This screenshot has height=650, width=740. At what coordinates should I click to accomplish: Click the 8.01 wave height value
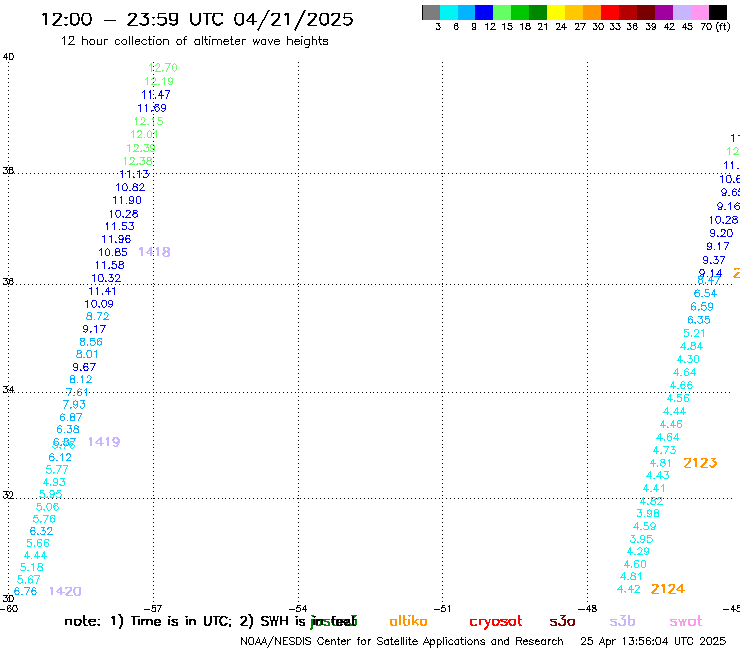click(x=87, y=355)
